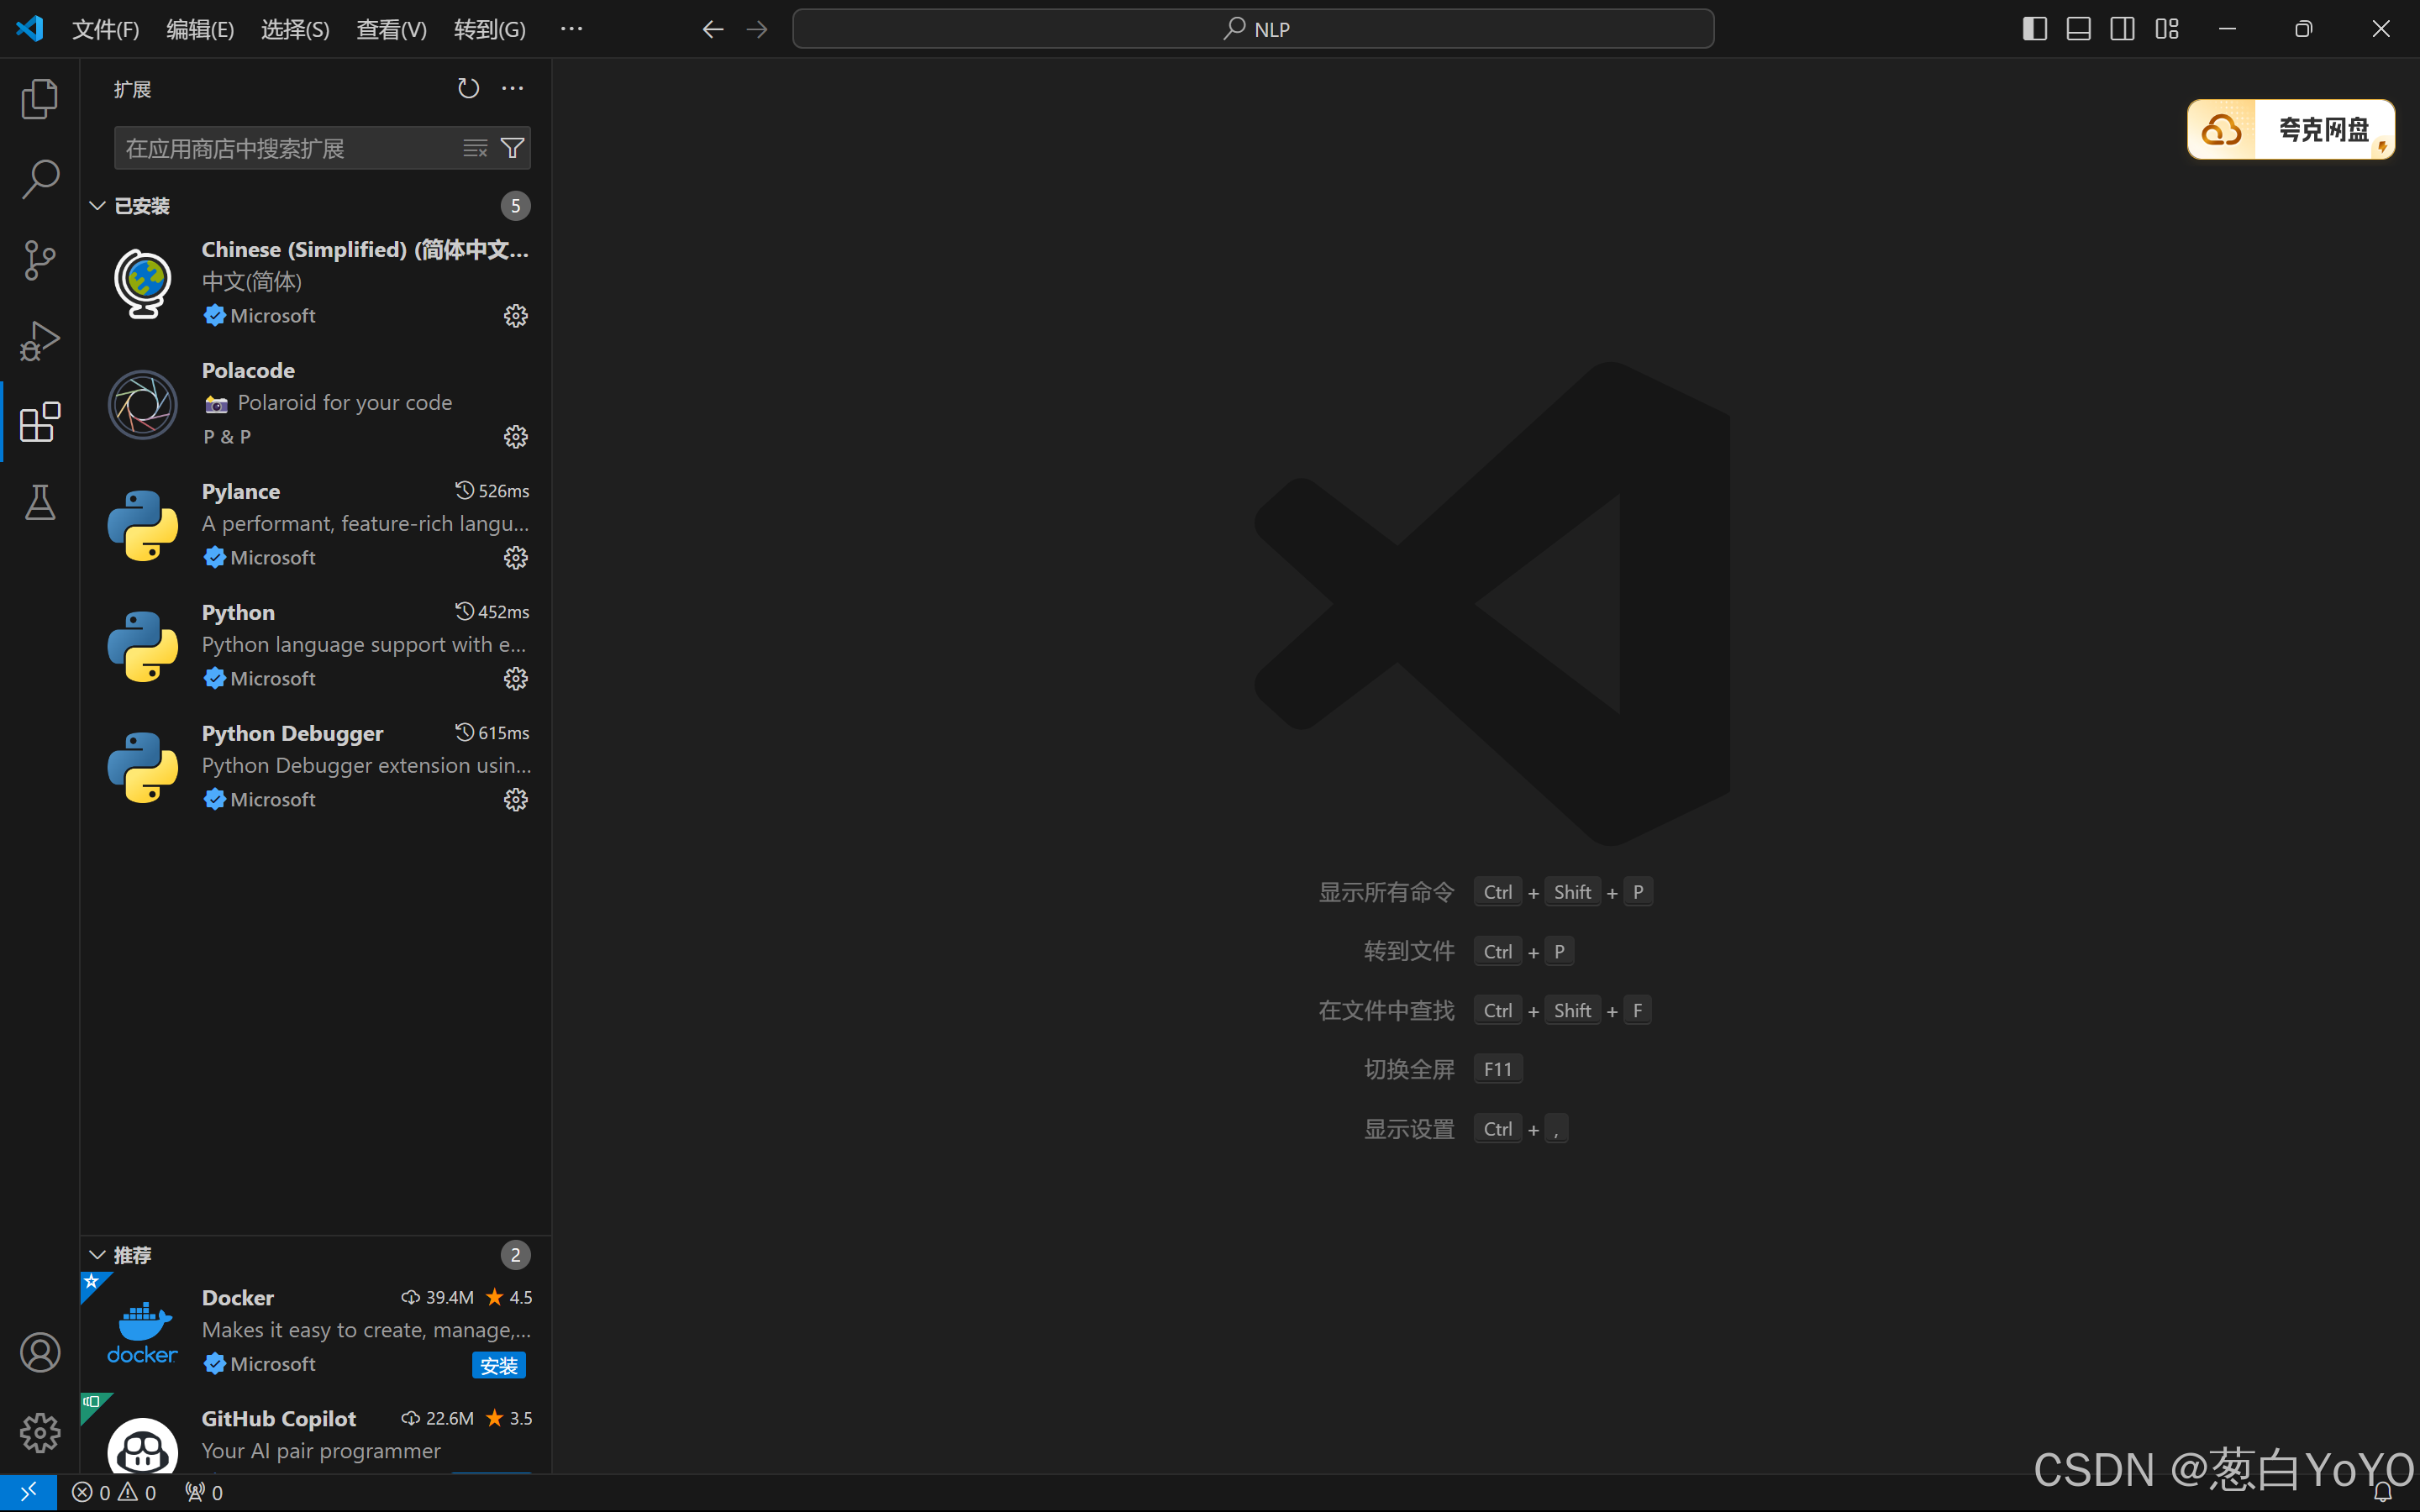This screenshot has width=2420, height=1512.
Task: Toggle the primary sidebar visibility
Action: (2034, 29)
